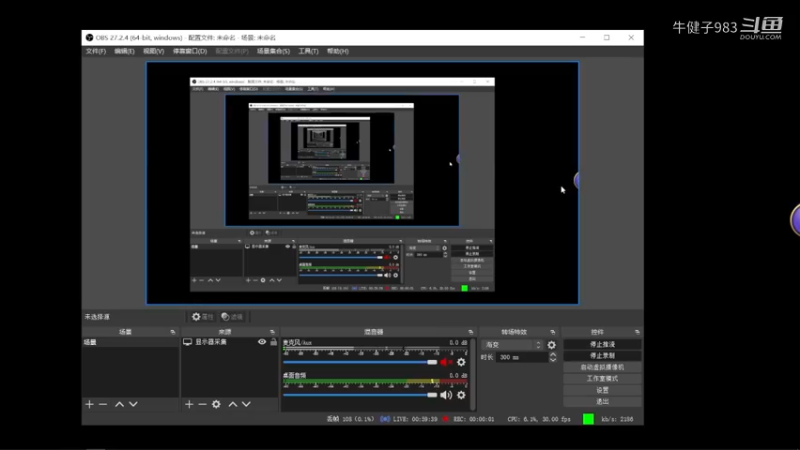Click the 停止录制 button

(x=602, y=356)
